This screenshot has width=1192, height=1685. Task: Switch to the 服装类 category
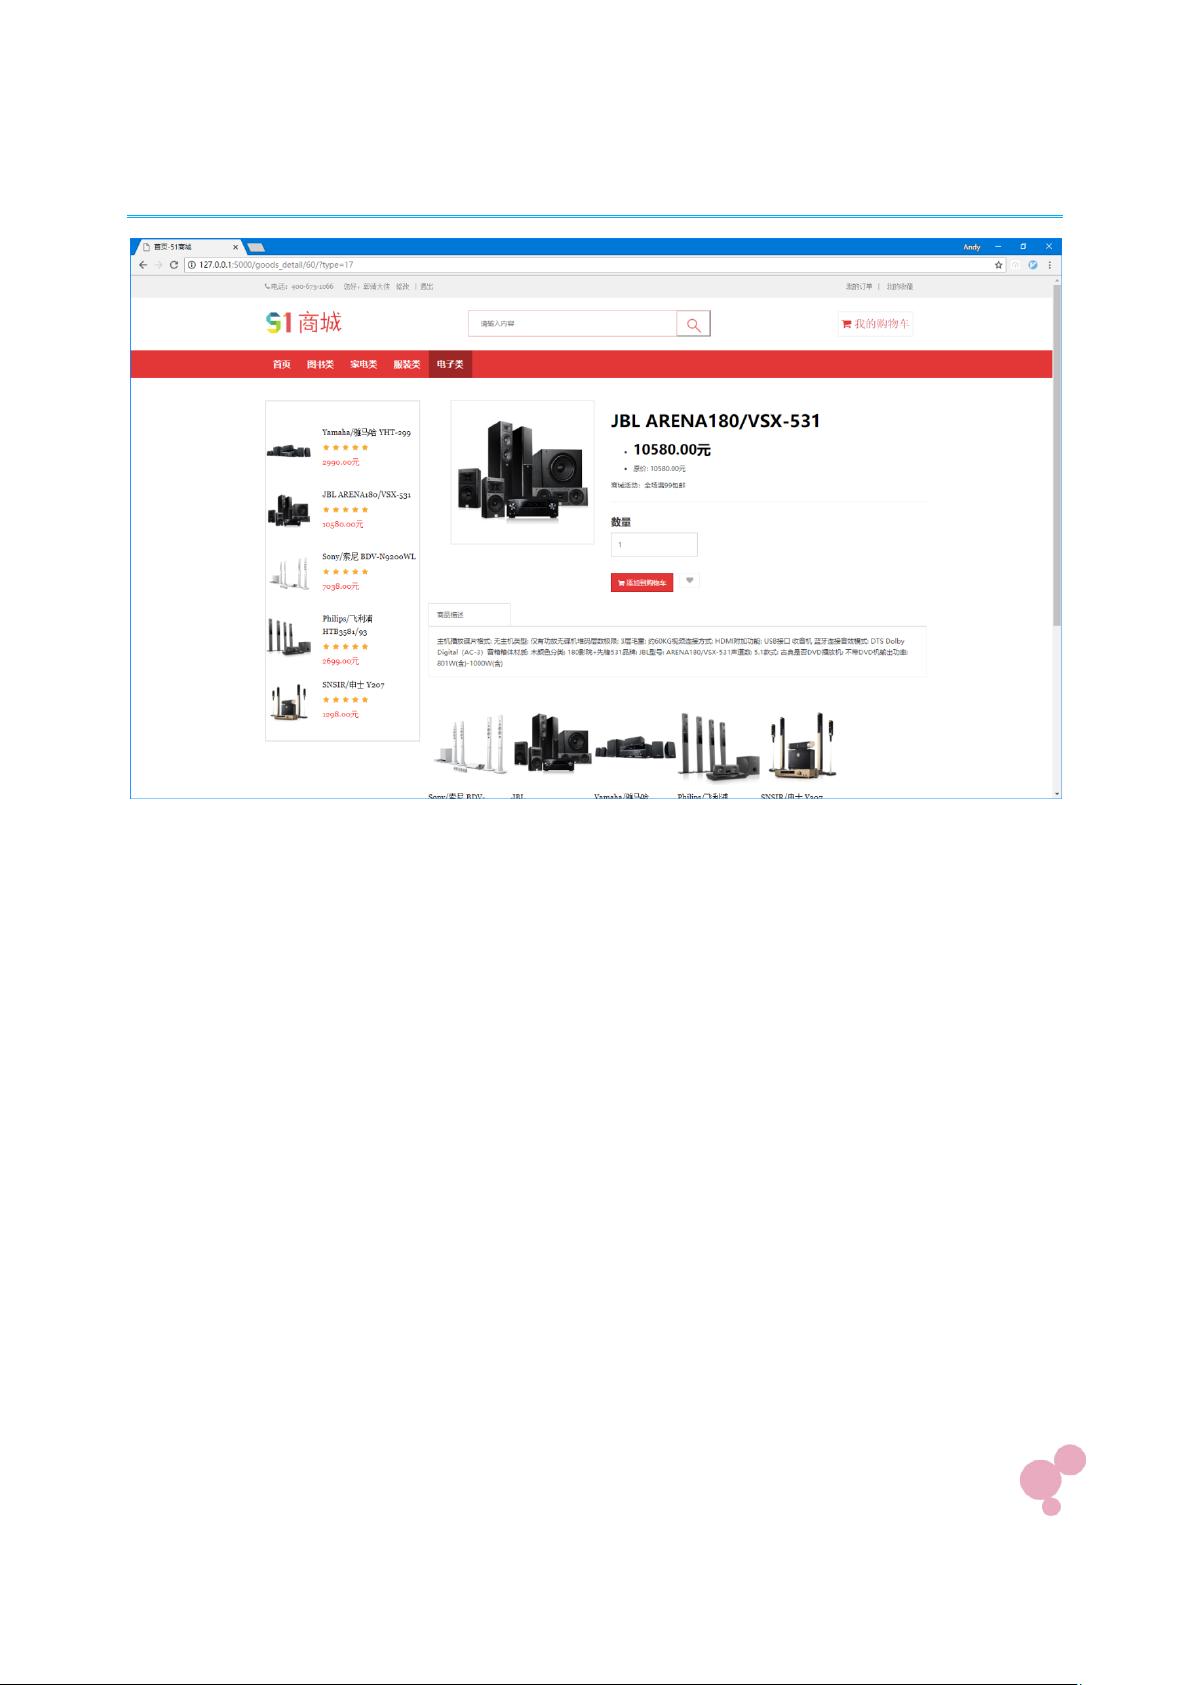[406, 365]
